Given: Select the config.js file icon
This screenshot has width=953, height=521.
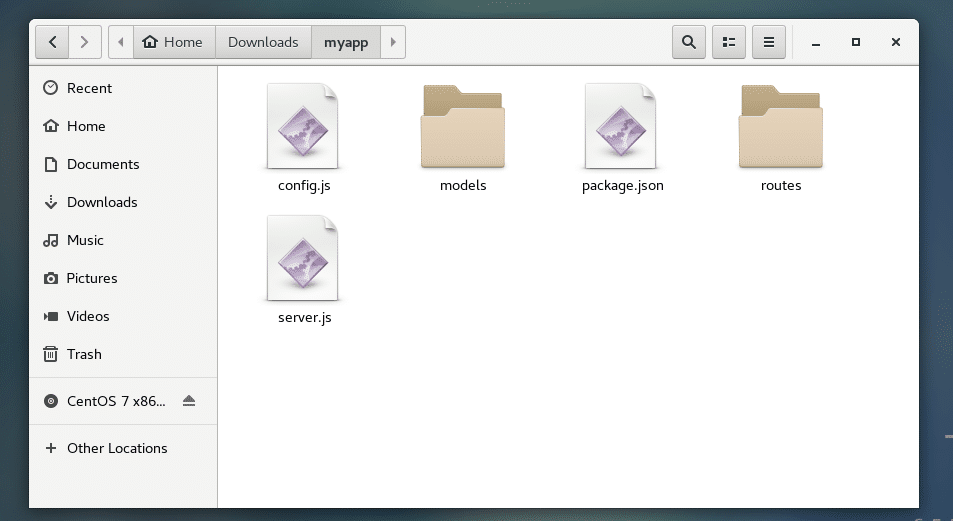Looking at the screenshot, I should 303,126.
